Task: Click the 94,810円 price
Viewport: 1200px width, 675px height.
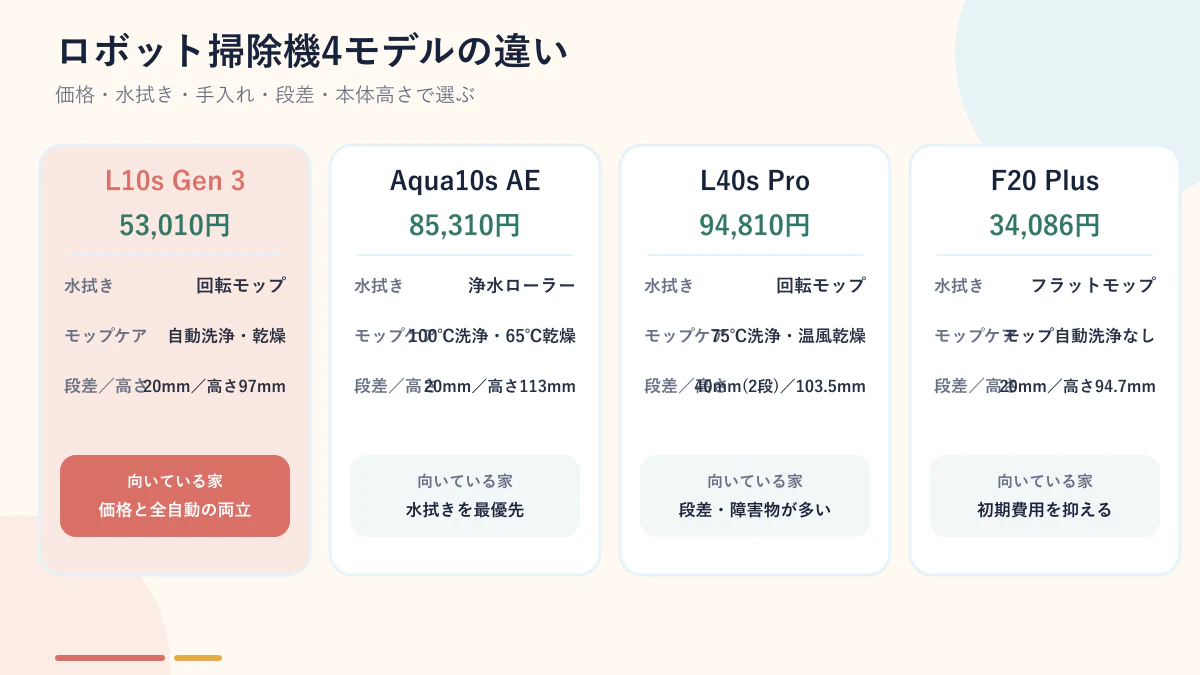Action: pos(755,226)
